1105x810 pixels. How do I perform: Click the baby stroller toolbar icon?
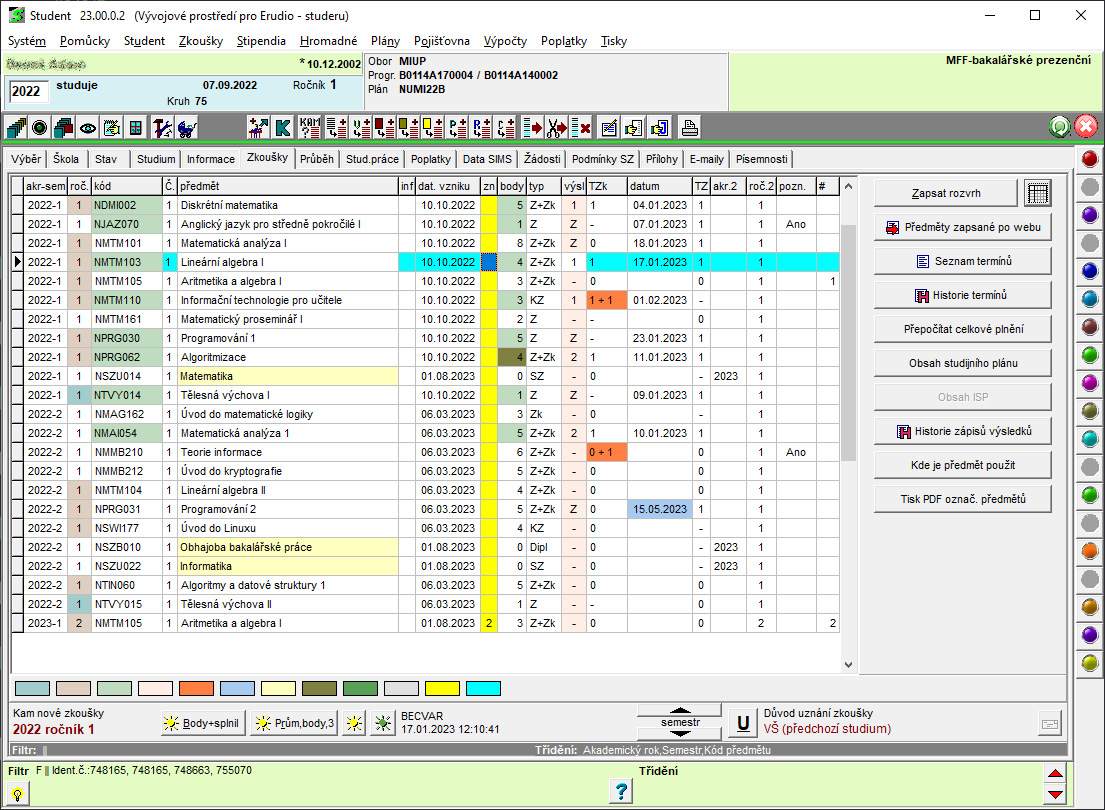point(186,127)
